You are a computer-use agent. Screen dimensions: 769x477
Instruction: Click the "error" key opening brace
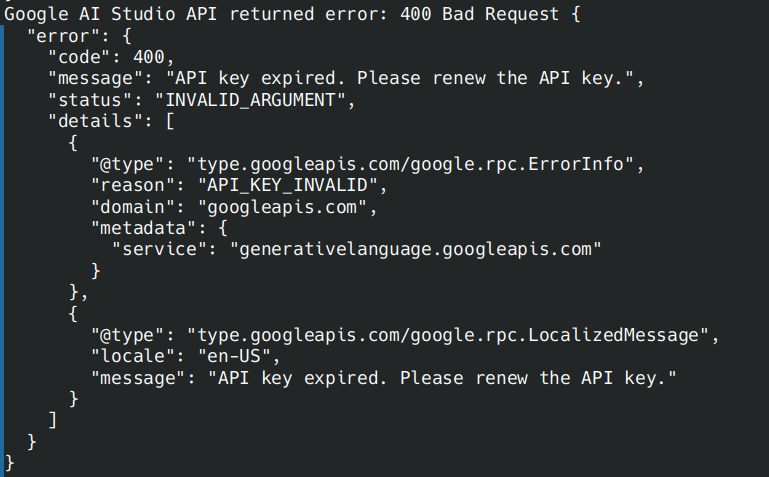tap(127, 36)
